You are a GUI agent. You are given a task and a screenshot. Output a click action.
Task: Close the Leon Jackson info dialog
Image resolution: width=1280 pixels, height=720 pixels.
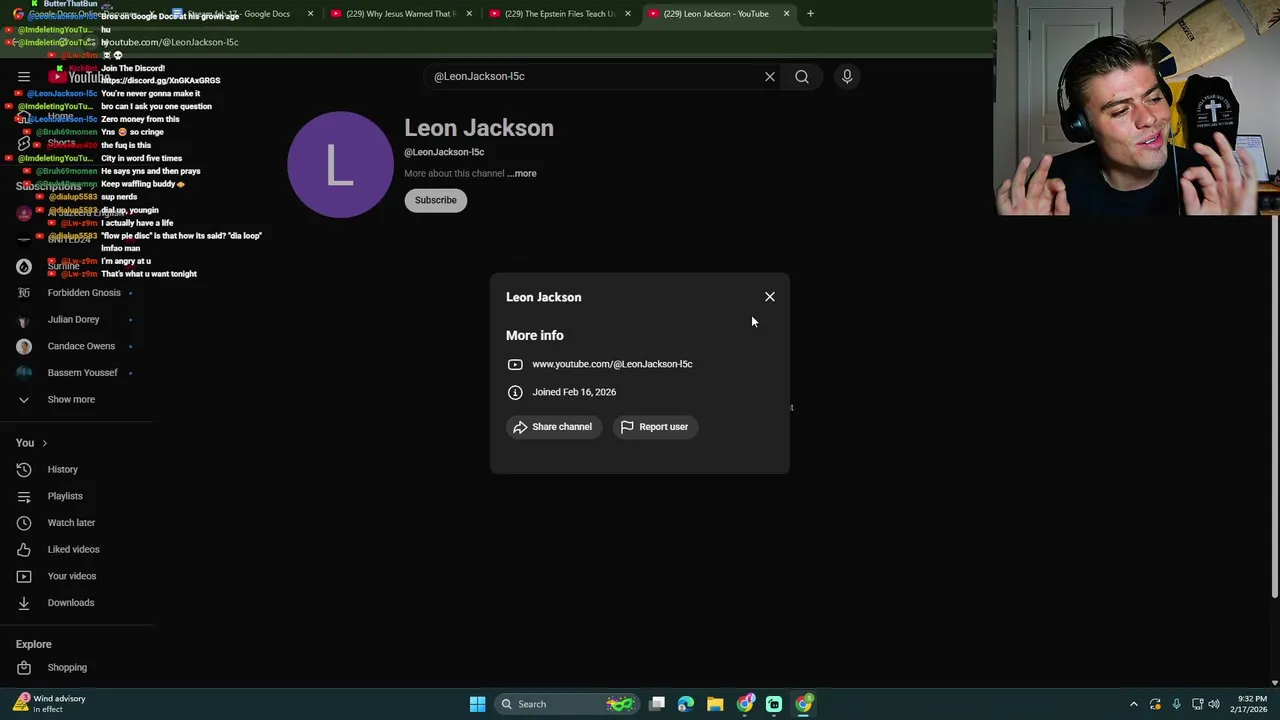tap(770, 297)
